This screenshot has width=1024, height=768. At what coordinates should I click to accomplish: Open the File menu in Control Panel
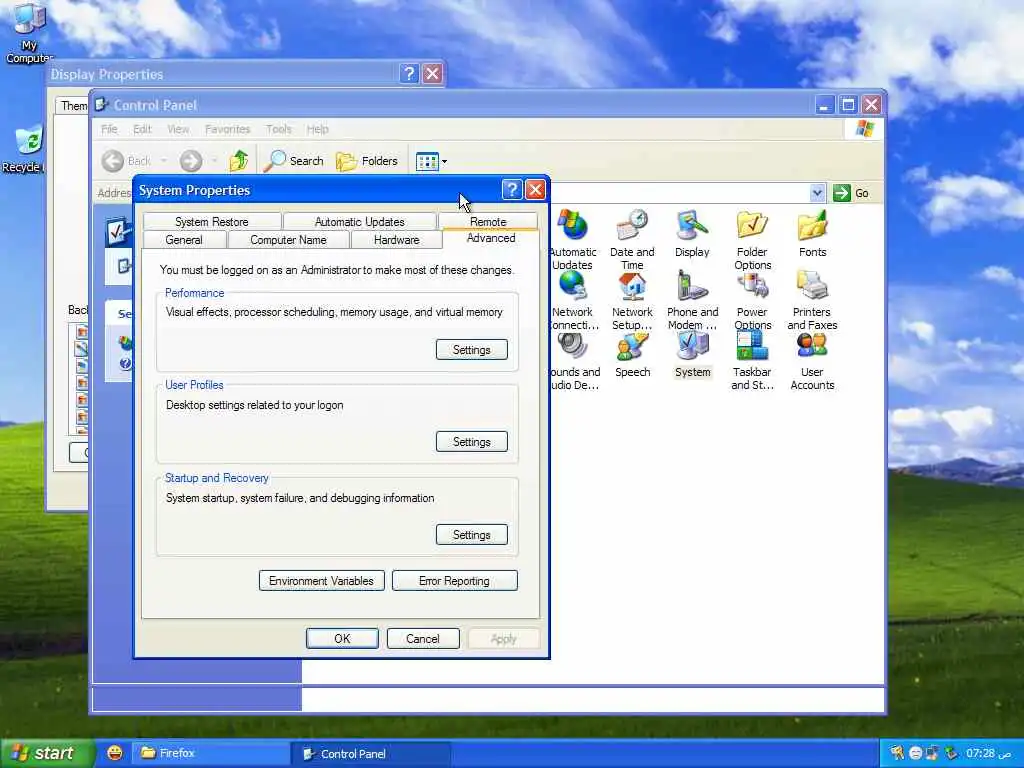pyautogui.click(x=109, y=129)
